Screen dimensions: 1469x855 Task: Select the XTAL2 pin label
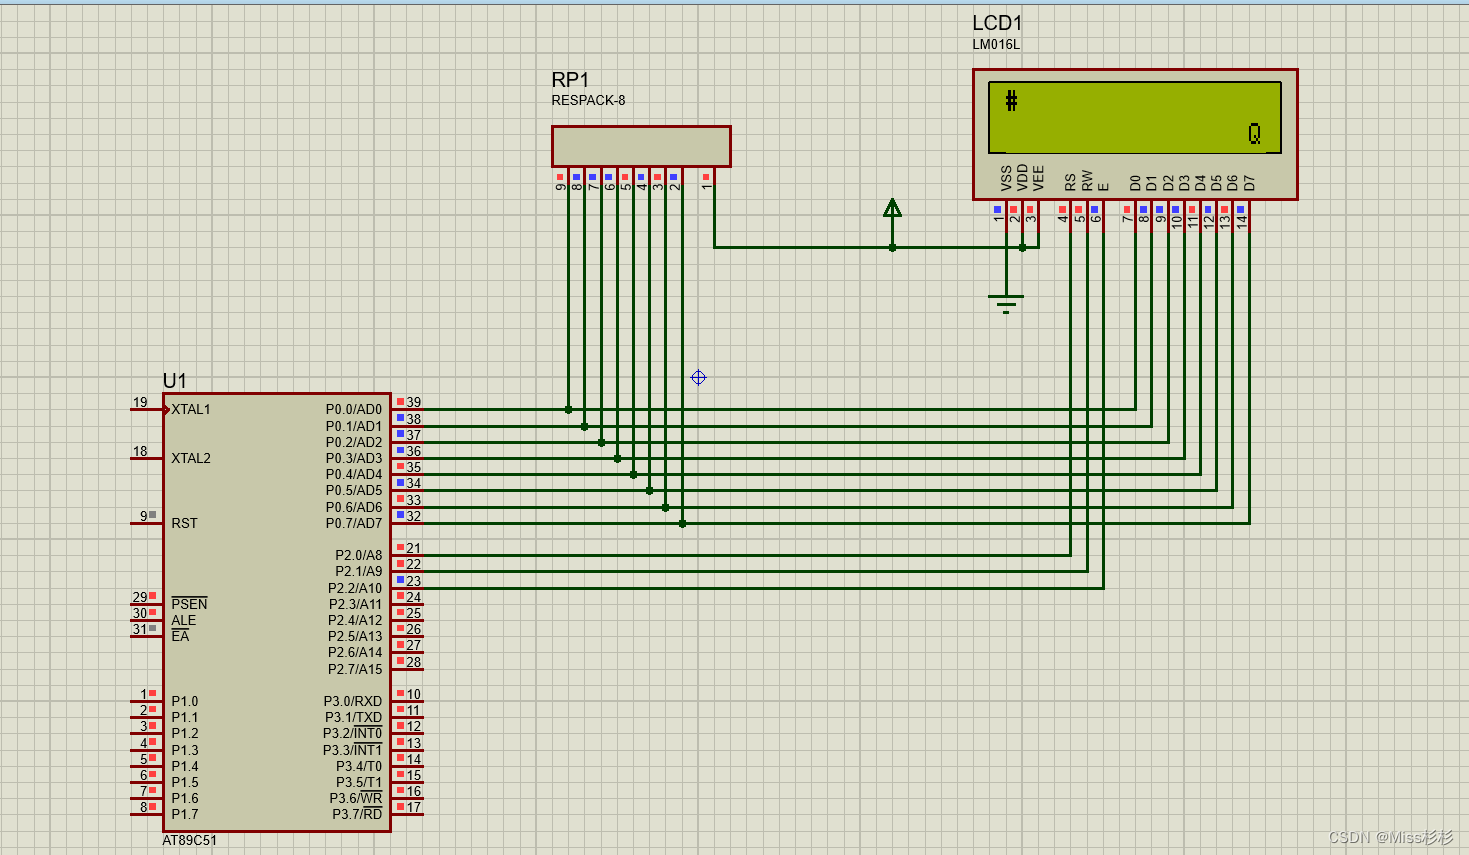coord(191,458)
